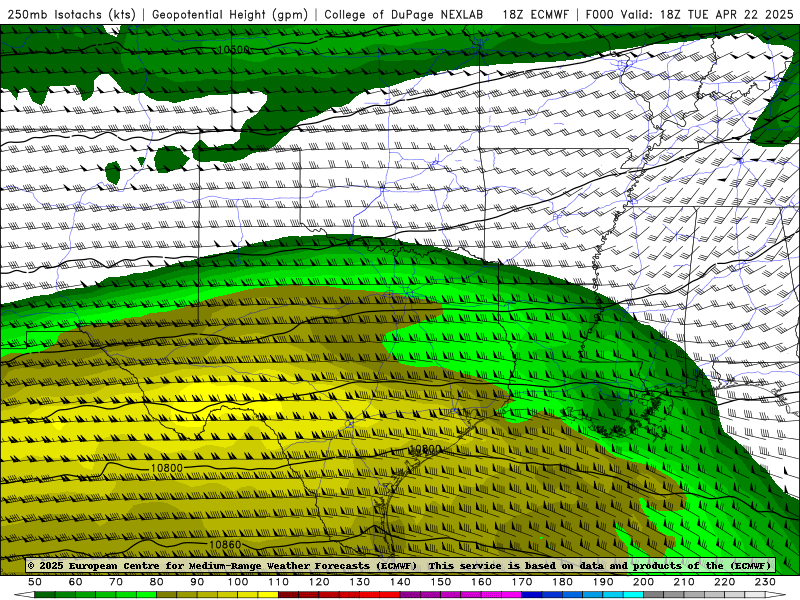The height and width of the screenshot is (600, 800).
Task: Click the "F000 Valid: 18Z TUE APR 22 2025" text
Action: [x=689, y=14]
